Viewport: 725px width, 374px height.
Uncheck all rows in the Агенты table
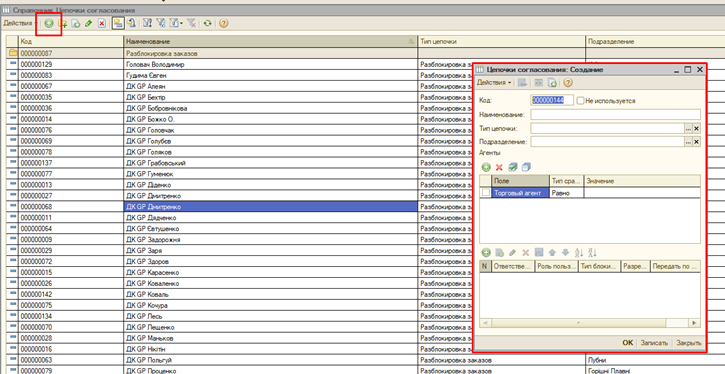(526, 167)
